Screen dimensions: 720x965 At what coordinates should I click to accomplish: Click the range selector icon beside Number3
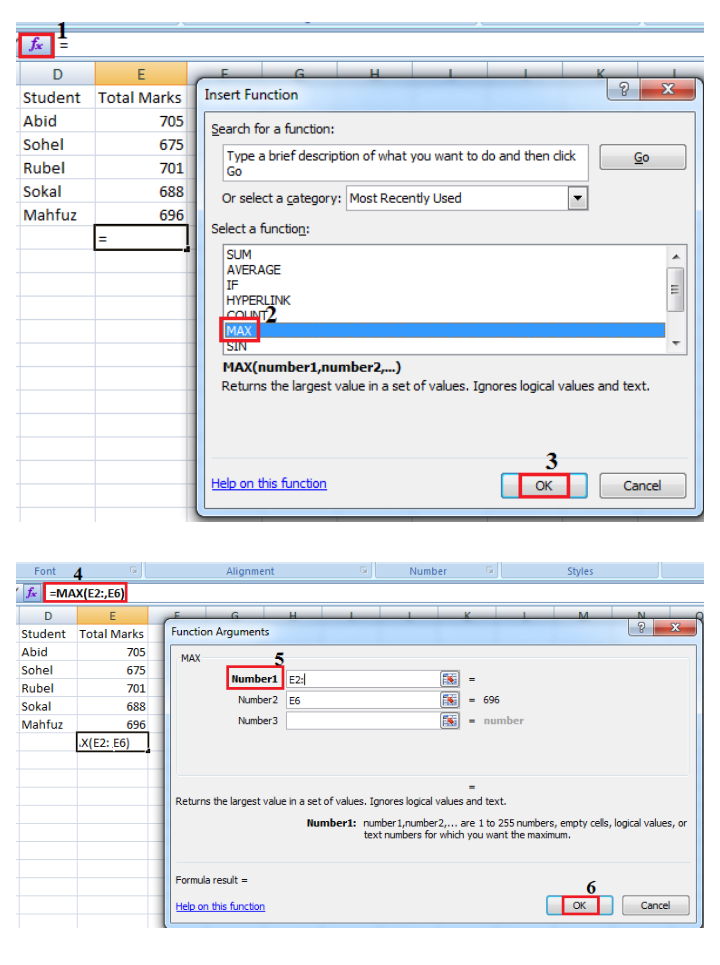click(x=450, y=720)
